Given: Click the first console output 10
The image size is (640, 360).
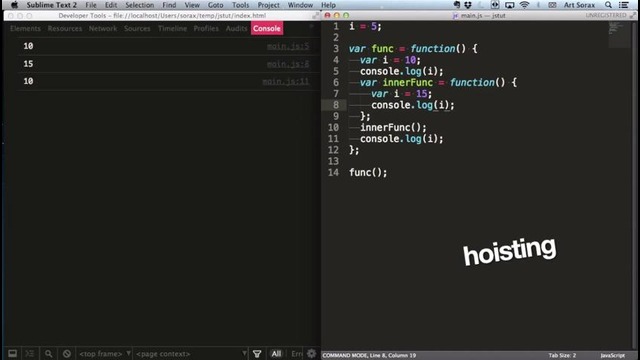Looking at the screenshot, I should click(x=28, y=46).
